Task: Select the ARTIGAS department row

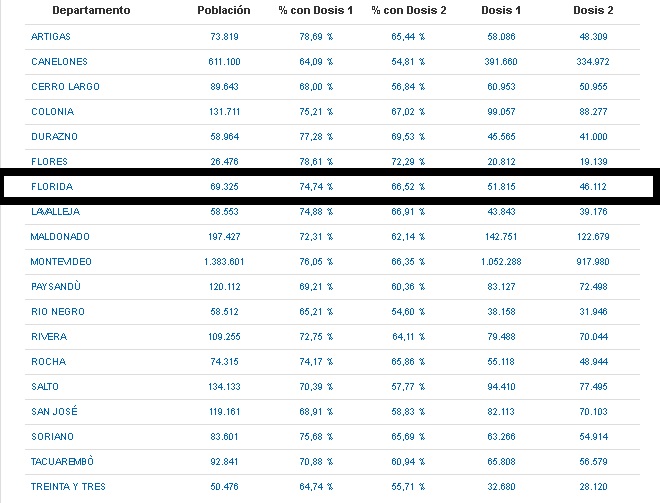Action: (52, 37)
